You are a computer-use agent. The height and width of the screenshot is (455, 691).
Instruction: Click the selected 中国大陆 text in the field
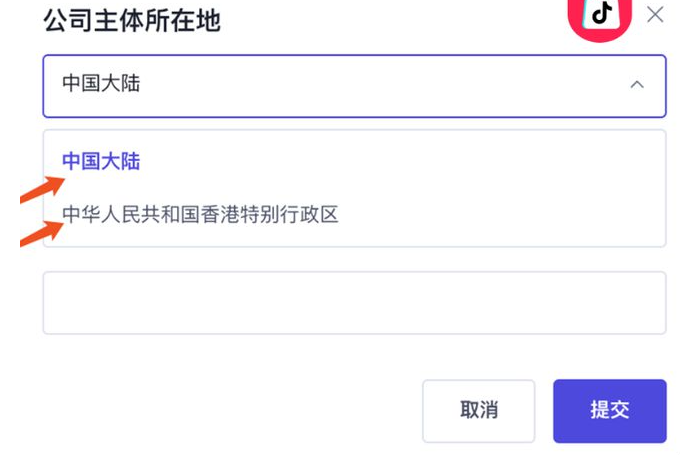tap(101, 84)
